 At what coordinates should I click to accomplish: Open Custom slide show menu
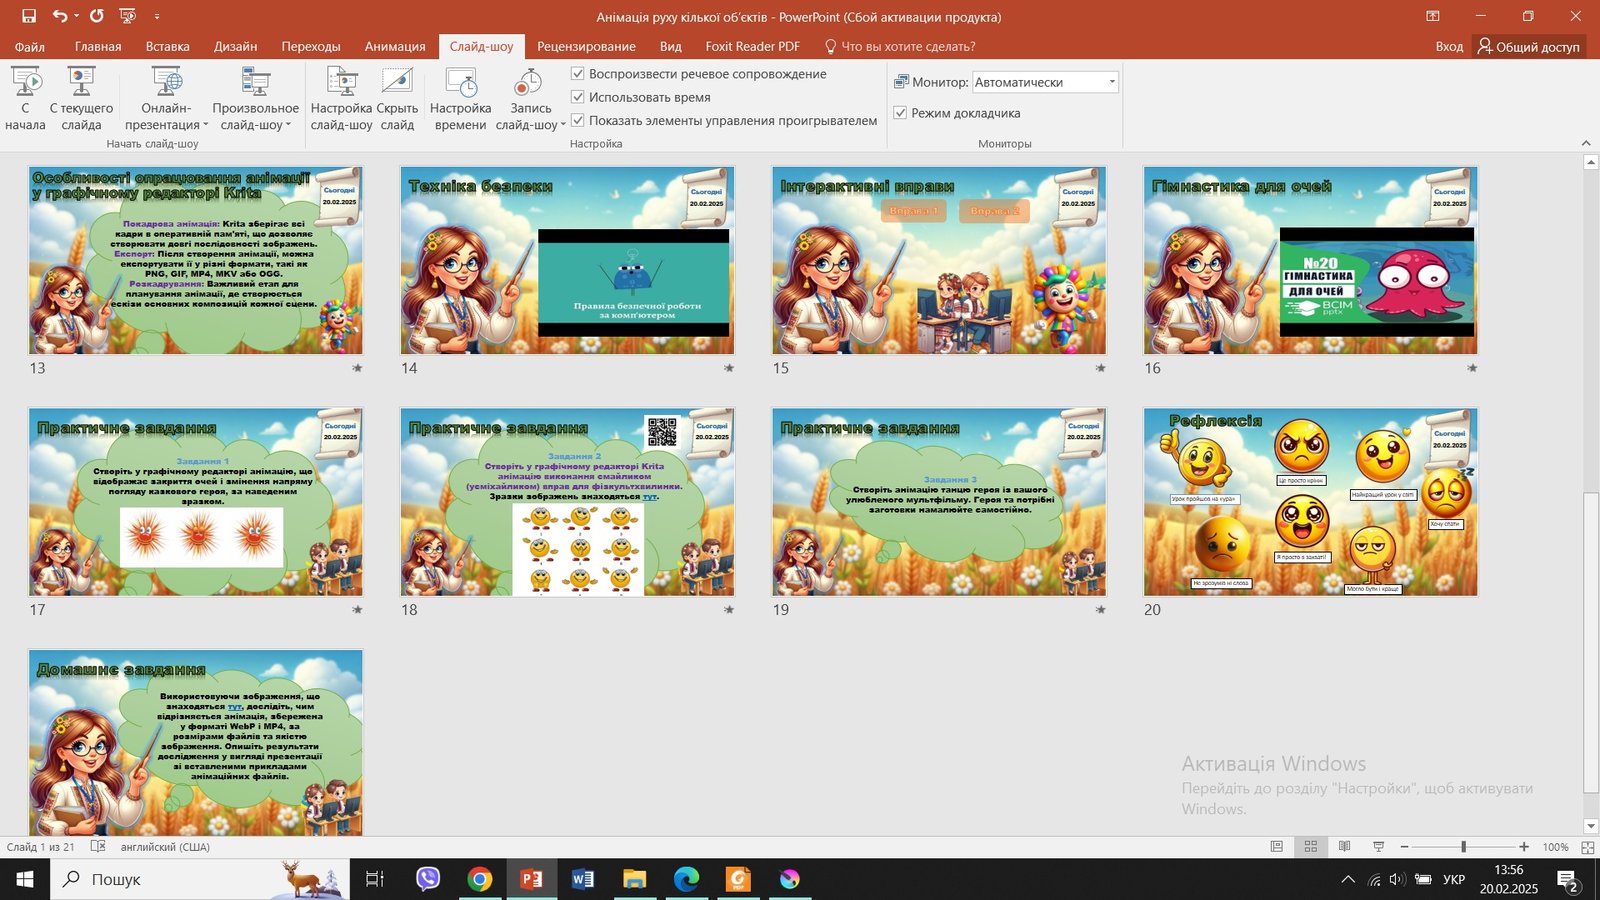click(256, 98)
